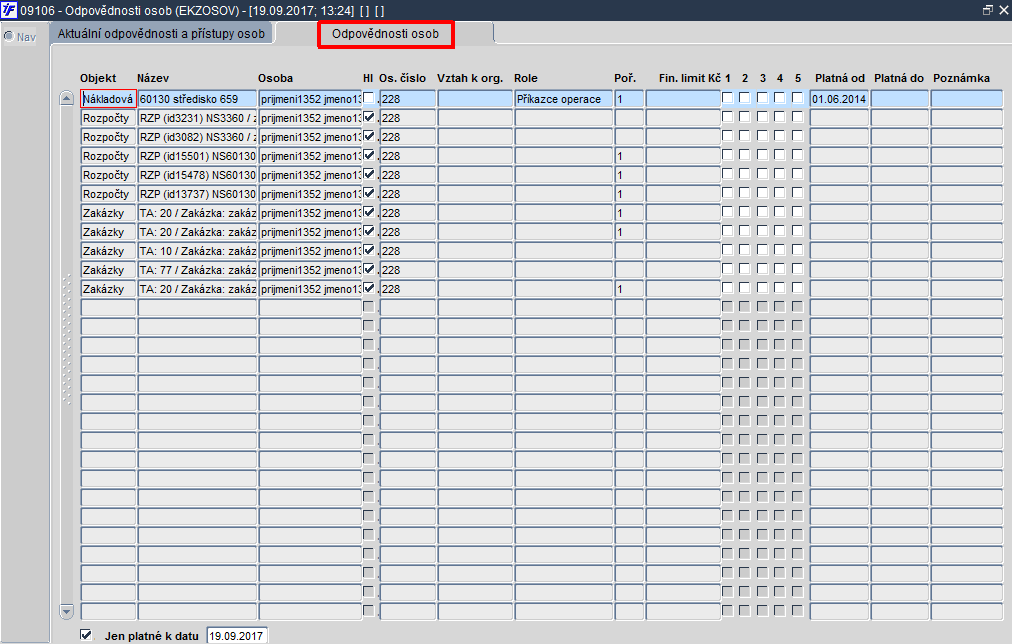
Task: Click the application logo icon in title bar
Action: pos(9,10)
